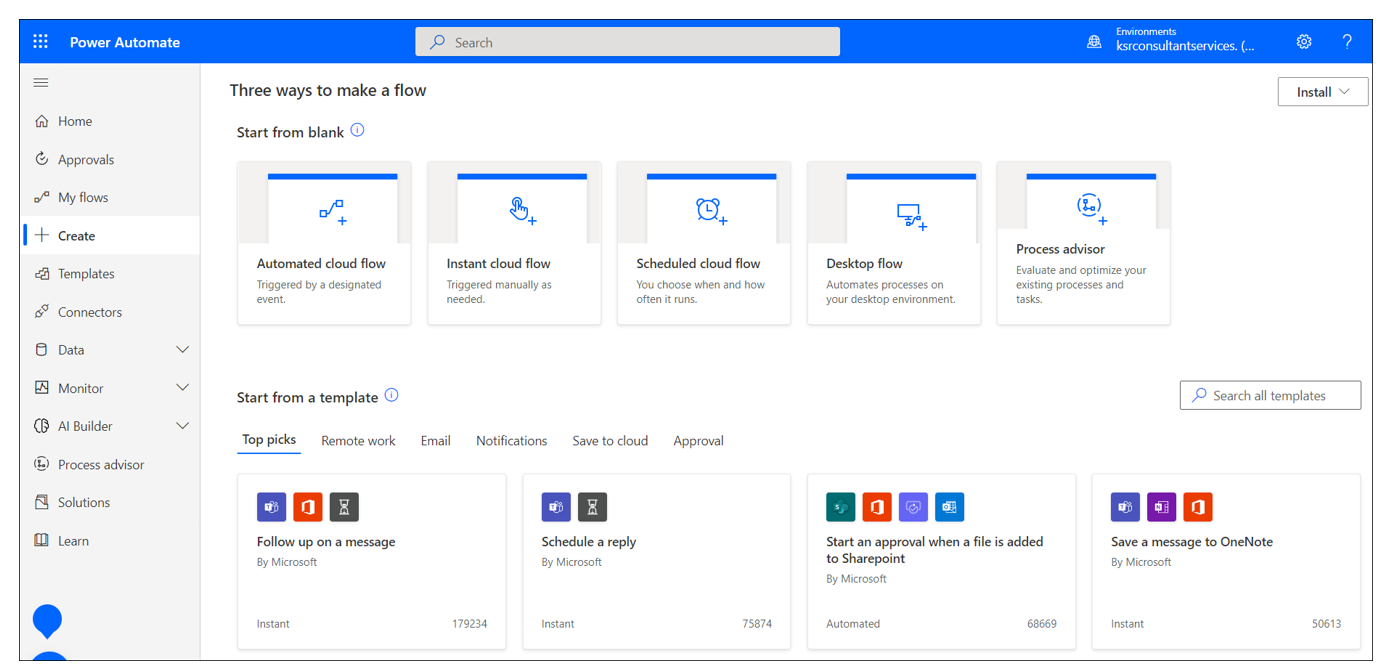Click the Process advisor sidebar icon

click(41, 464)
